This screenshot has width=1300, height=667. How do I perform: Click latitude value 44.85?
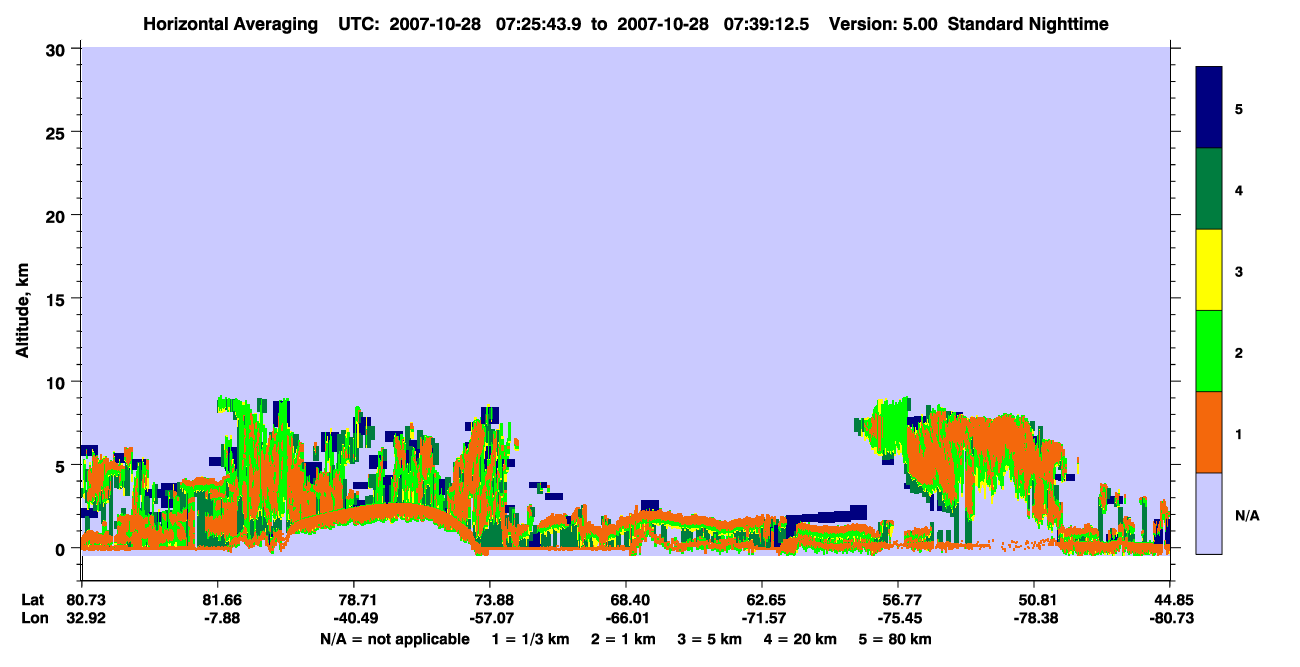coord(1173,600)
